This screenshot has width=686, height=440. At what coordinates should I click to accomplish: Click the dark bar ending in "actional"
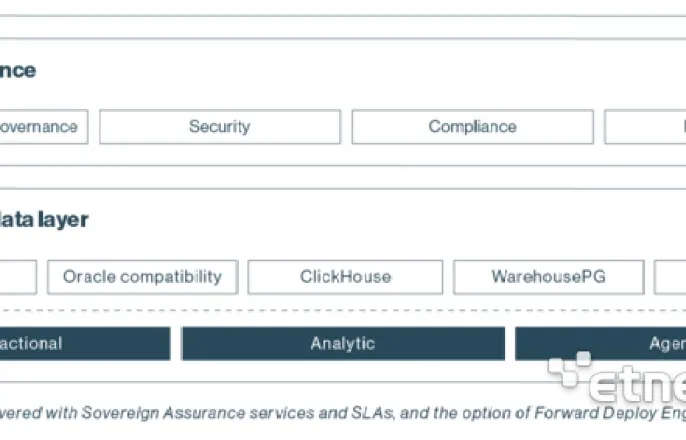85,344
